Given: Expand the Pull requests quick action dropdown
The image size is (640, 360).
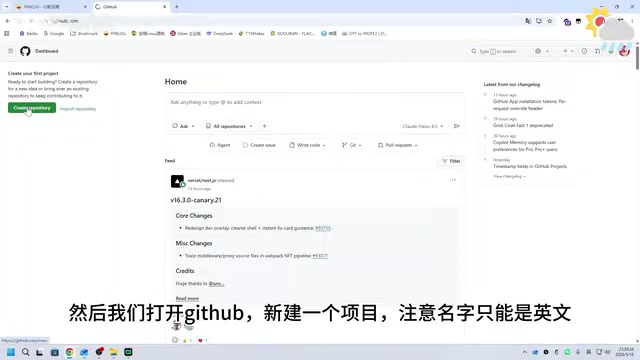Looking at the screenshot, I should pos(398,145).
